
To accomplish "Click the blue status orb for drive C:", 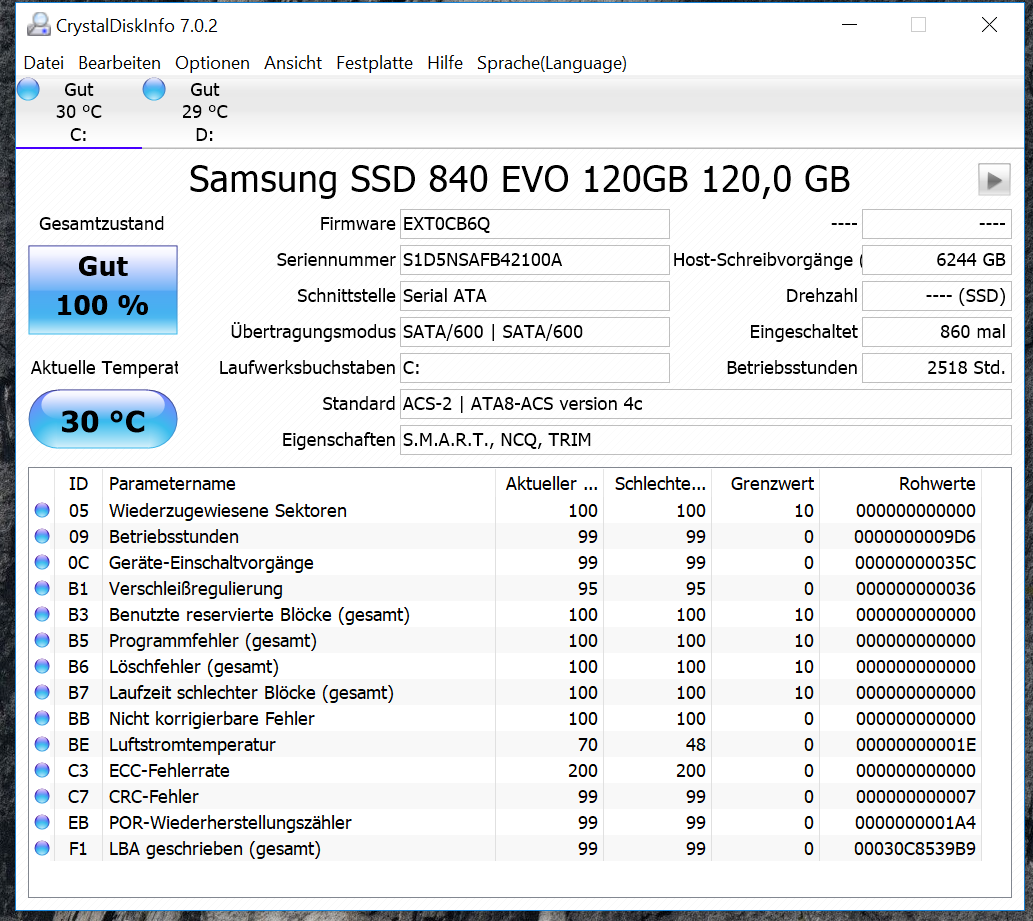I will pos(28,89).
